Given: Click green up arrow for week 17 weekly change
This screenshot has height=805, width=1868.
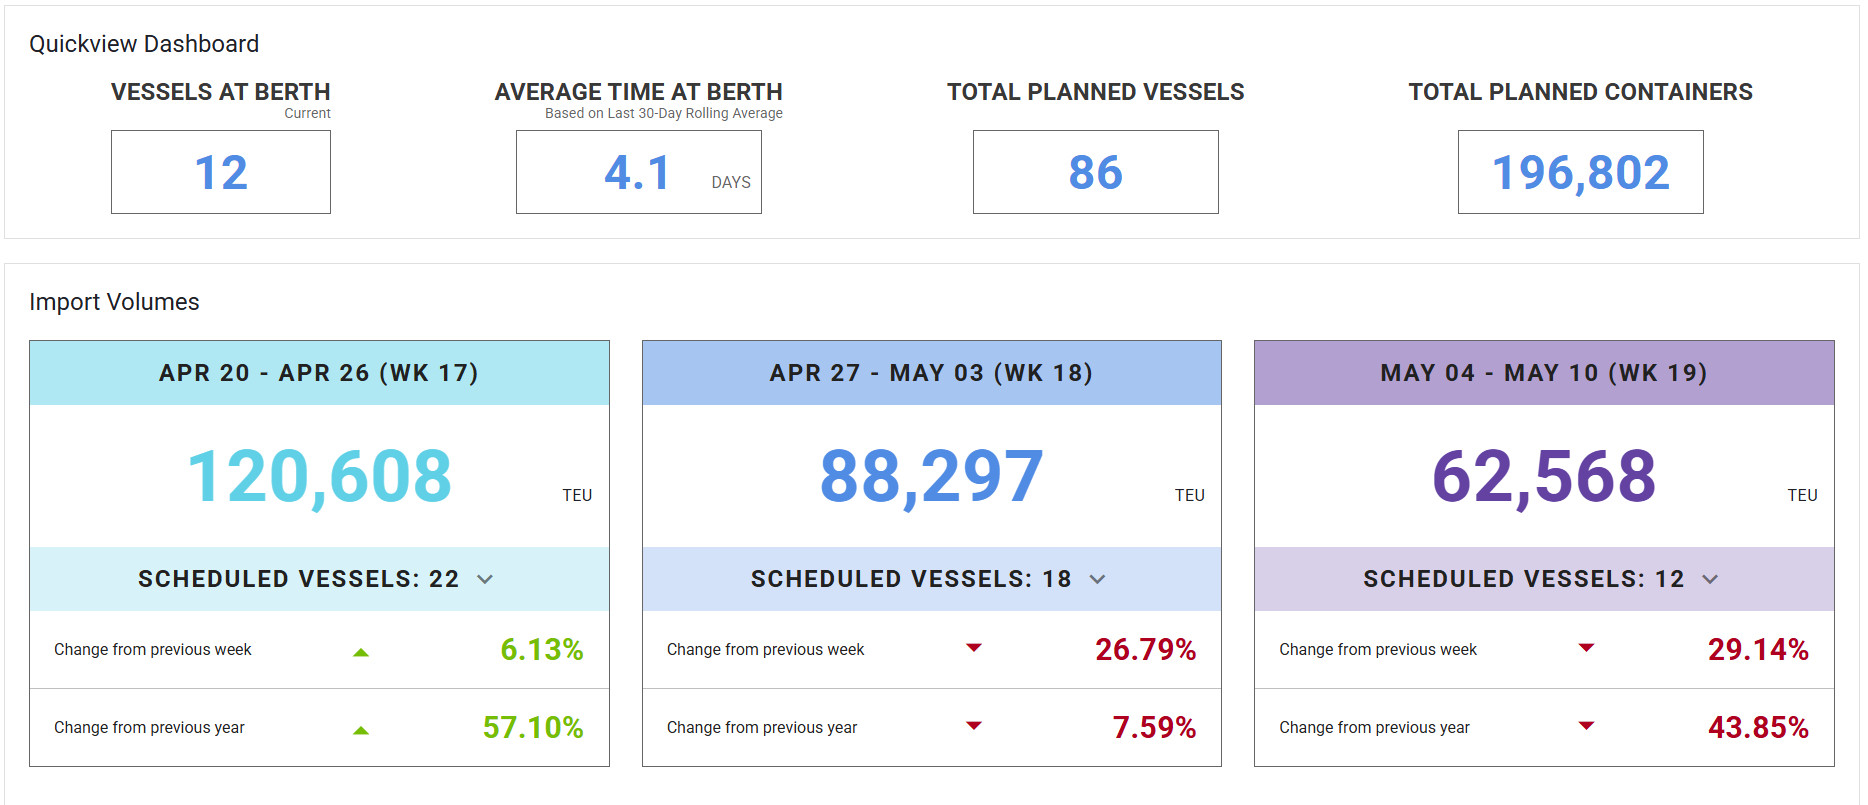Looking at the screenshot, I should [361, 652].
